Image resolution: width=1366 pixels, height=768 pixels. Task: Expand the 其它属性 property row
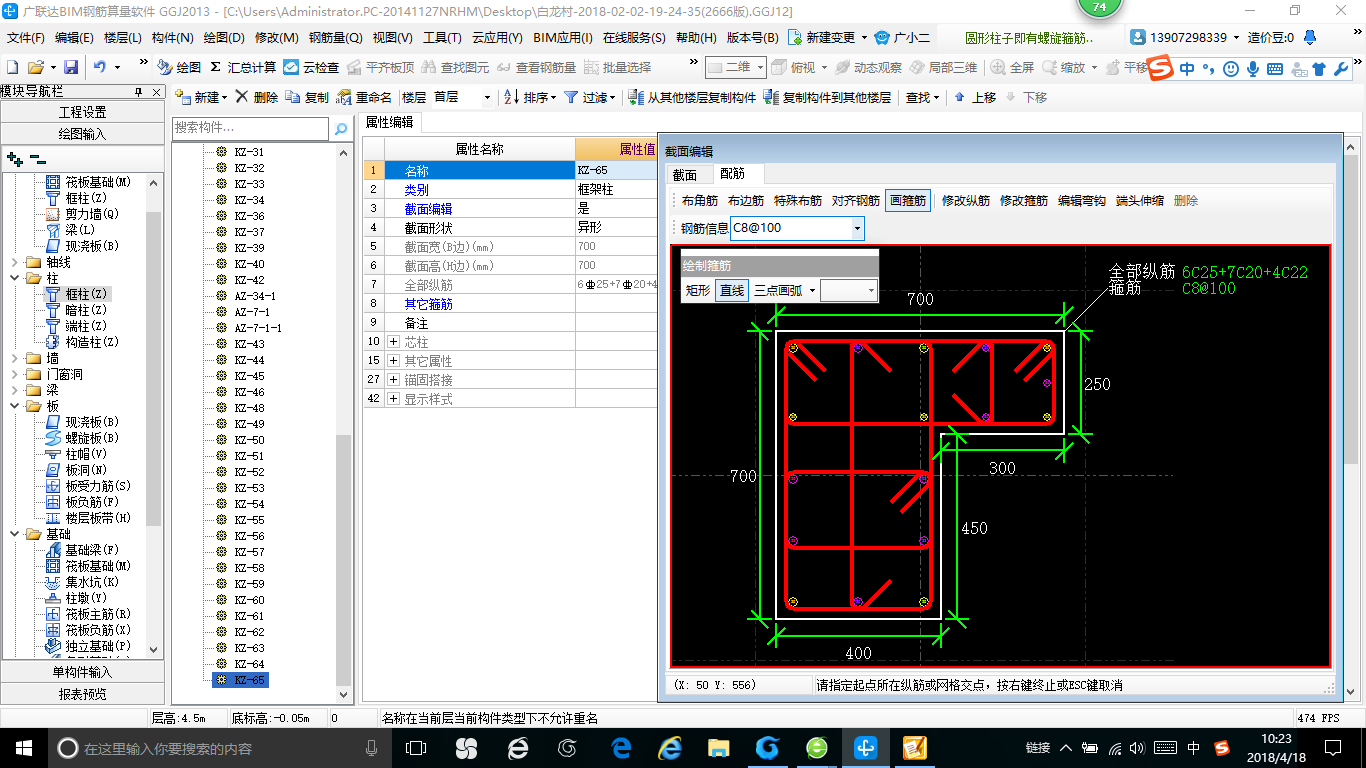tap(393, 361)
